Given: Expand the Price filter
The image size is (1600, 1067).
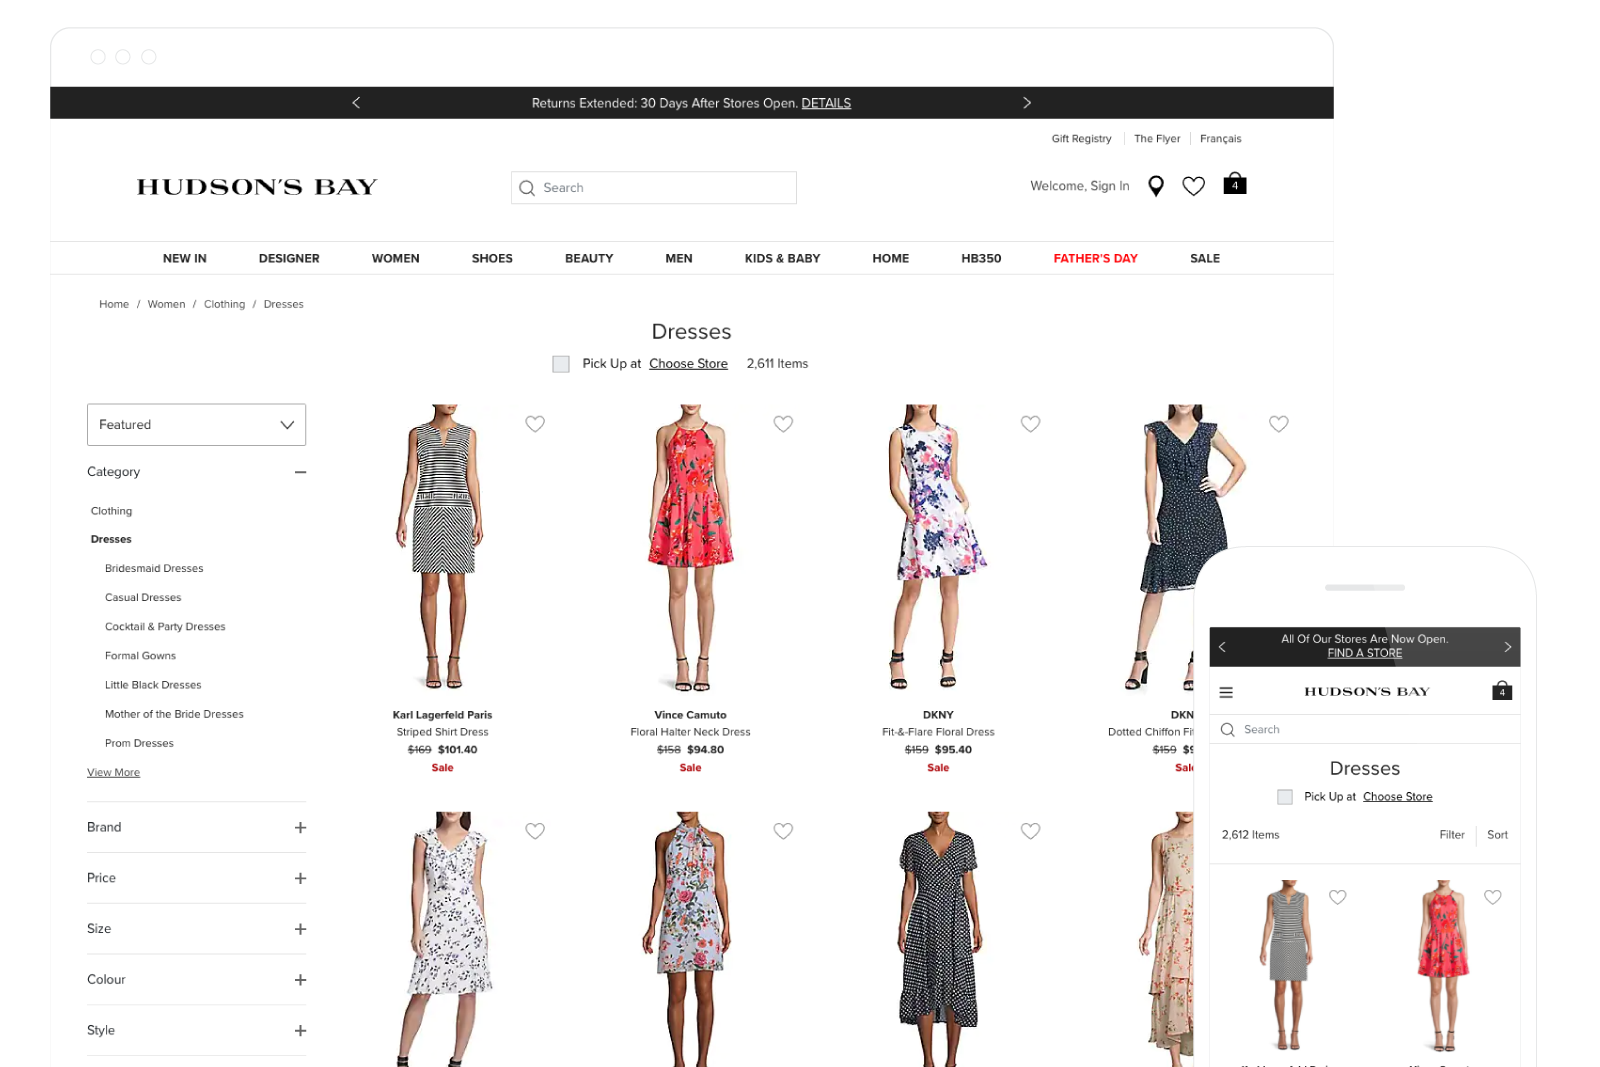Looking at the screenshot, I should [300, 878].
